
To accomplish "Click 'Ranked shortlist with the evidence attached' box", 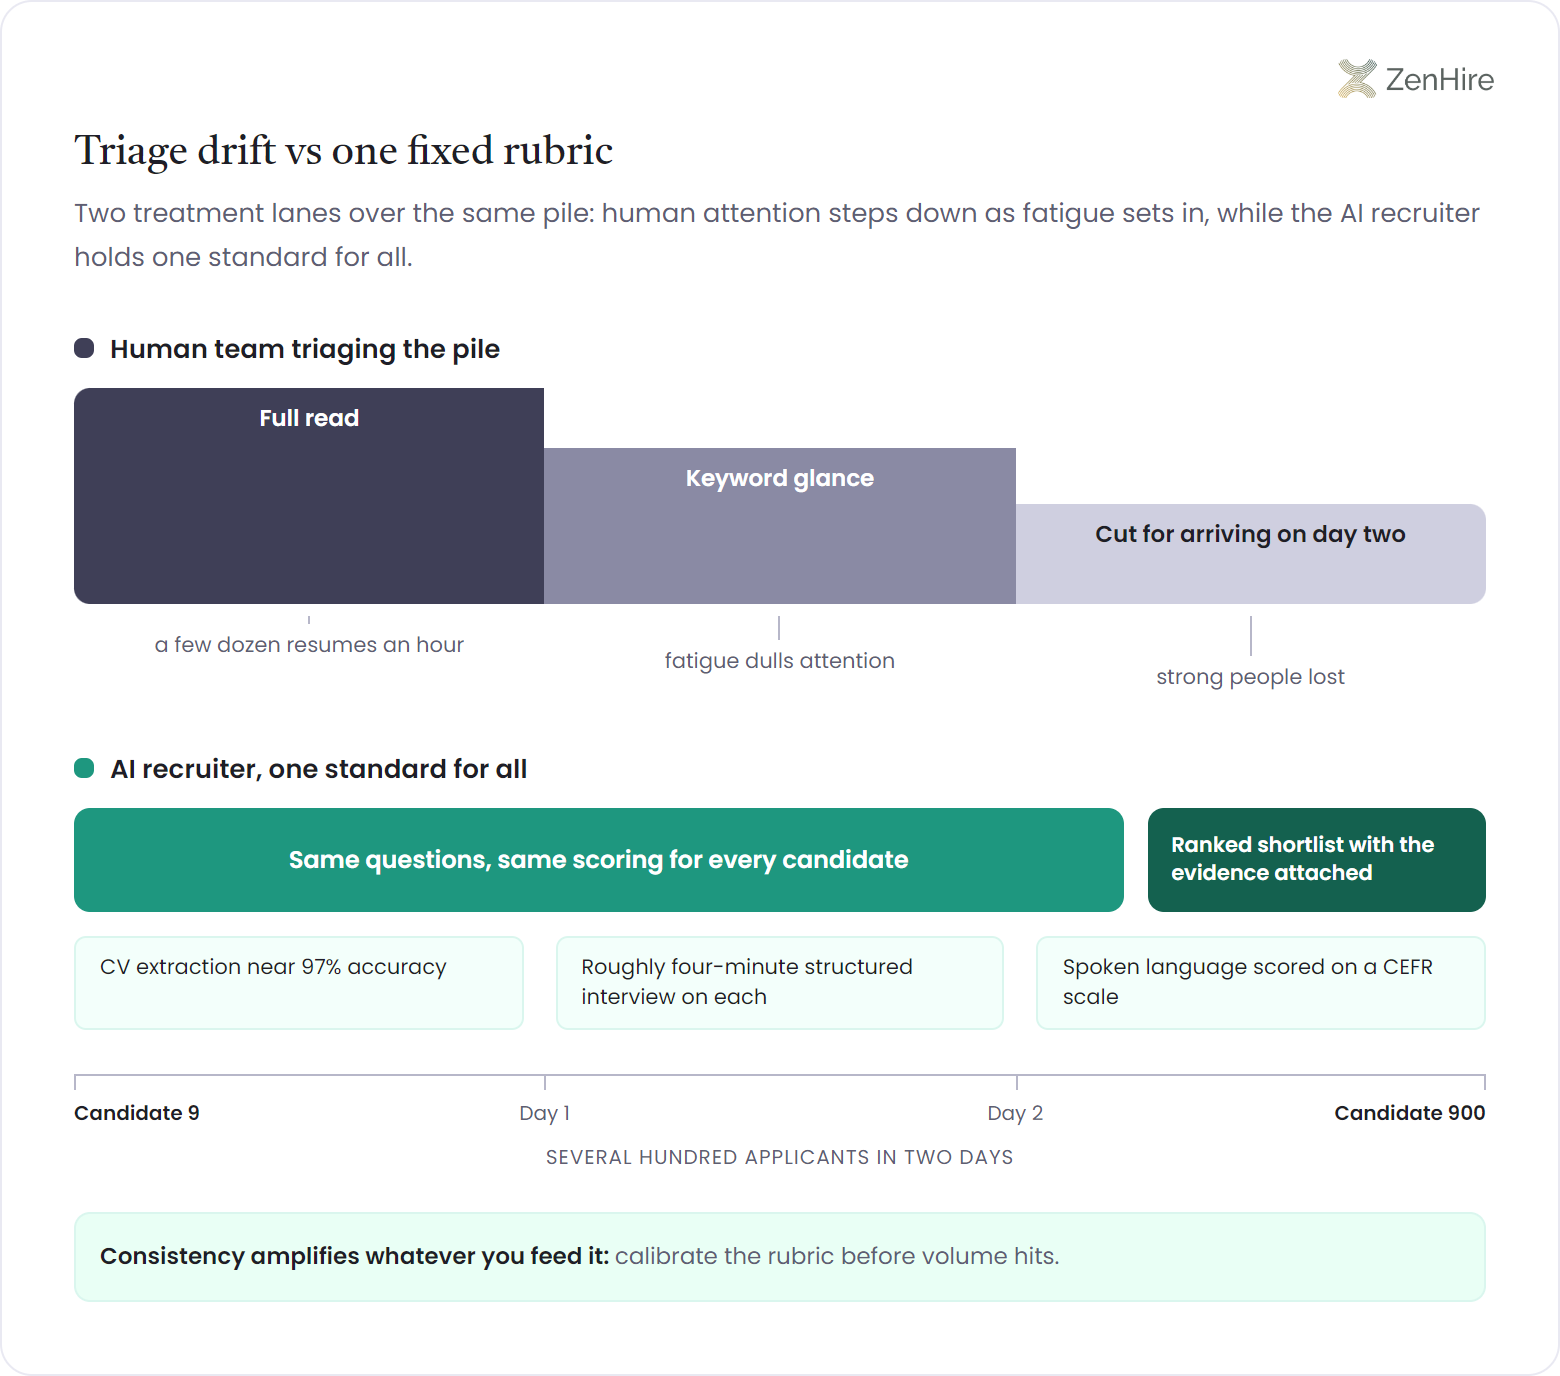I will [x=1317, y=860].
